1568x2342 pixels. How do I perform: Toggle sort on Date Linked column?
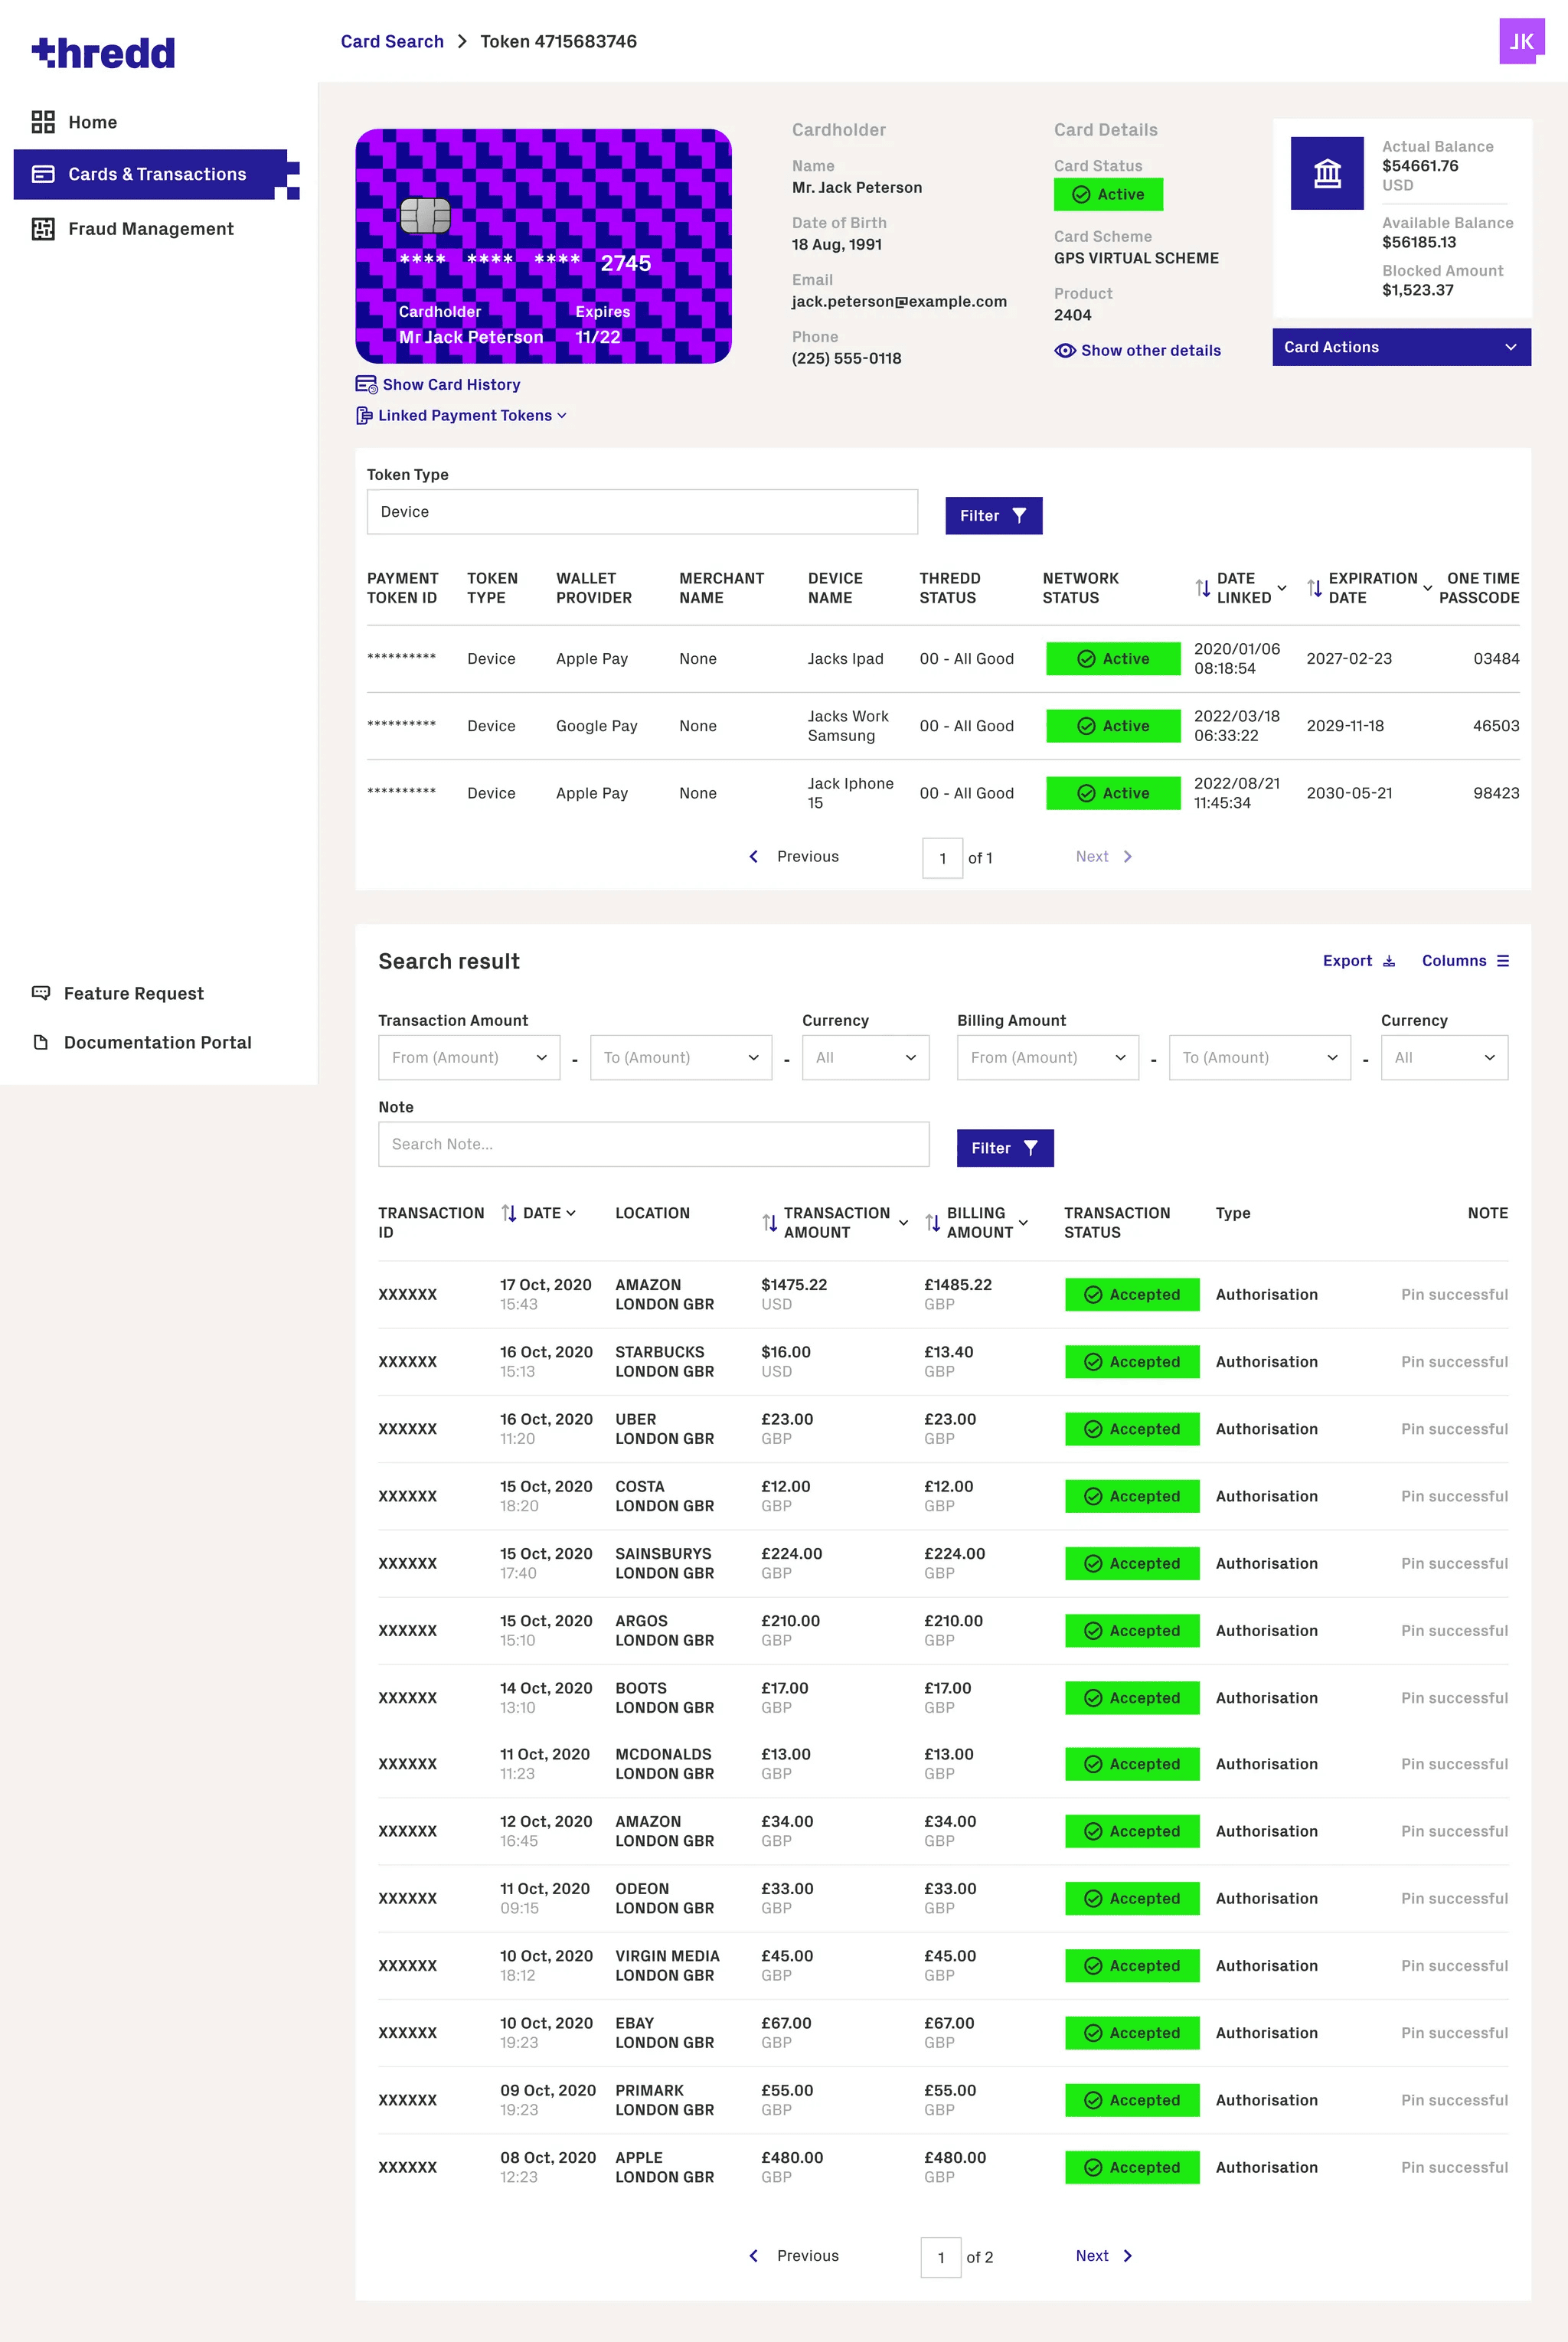pyautogui.click(x=1203, y=588)
